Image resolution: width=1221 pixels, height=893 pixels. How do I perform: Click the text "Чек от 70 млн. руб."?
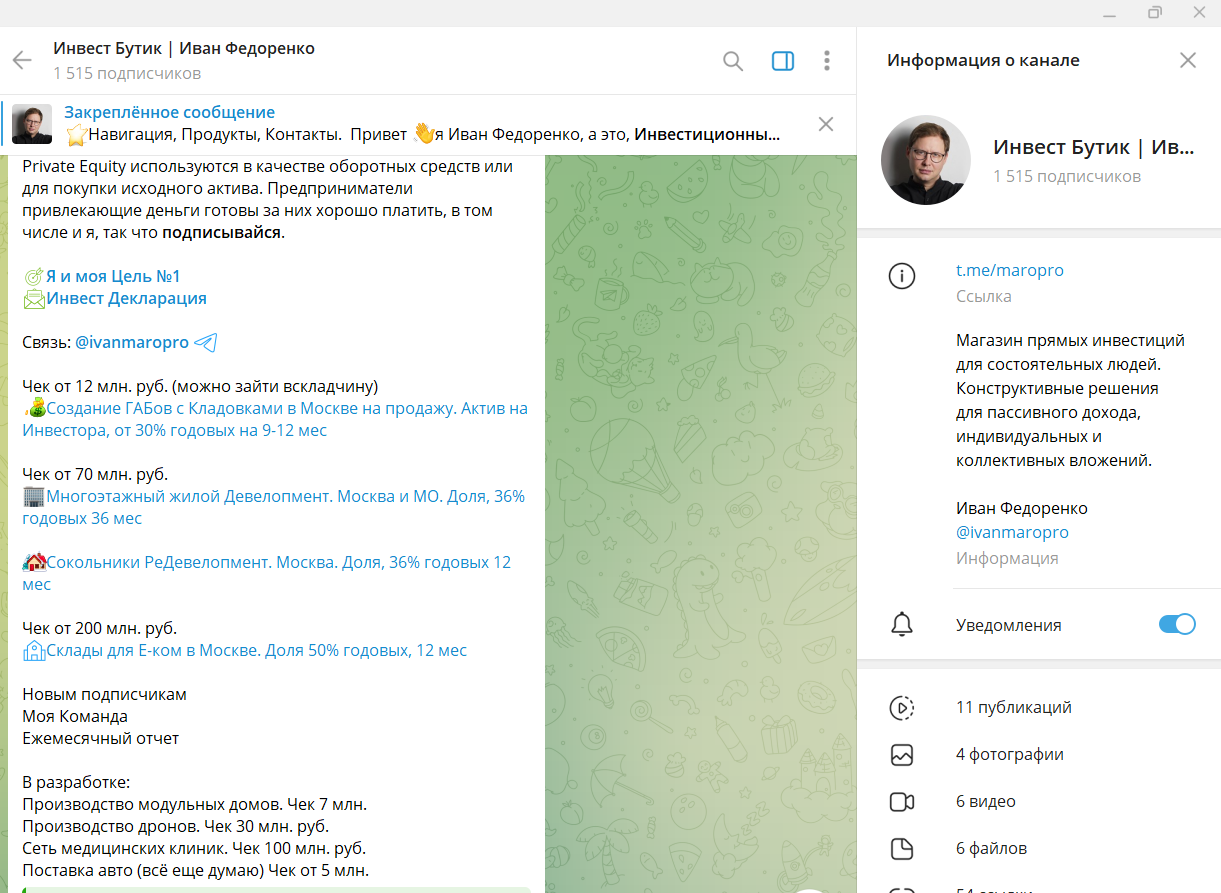pyautogui.click(x=95, y=474)
